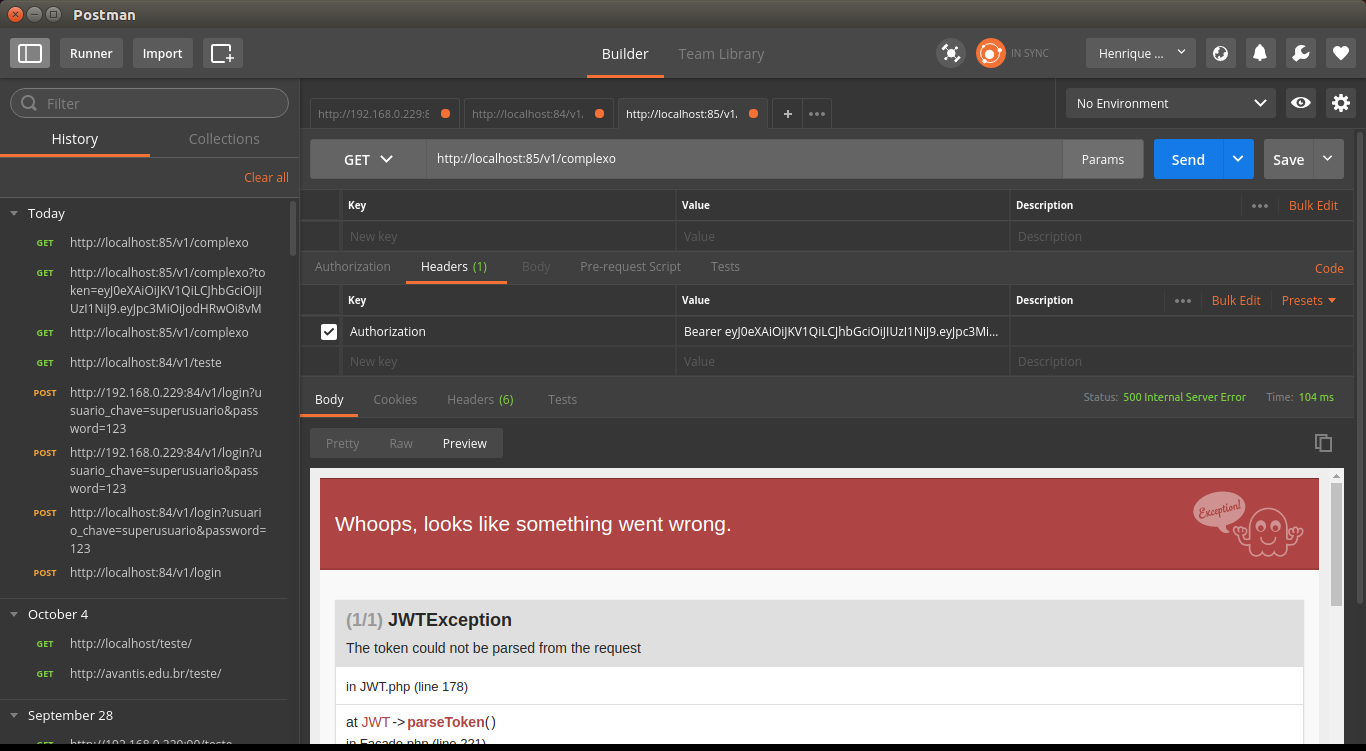
Task: Open the No Environment dropdown
Action: point(1171,103)
